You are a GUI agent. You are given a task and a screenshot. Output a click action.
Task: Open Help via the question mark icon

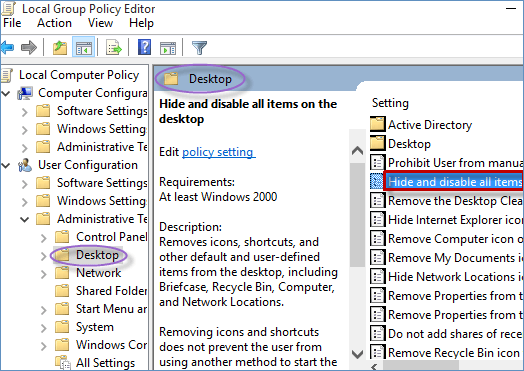(144, 47)
